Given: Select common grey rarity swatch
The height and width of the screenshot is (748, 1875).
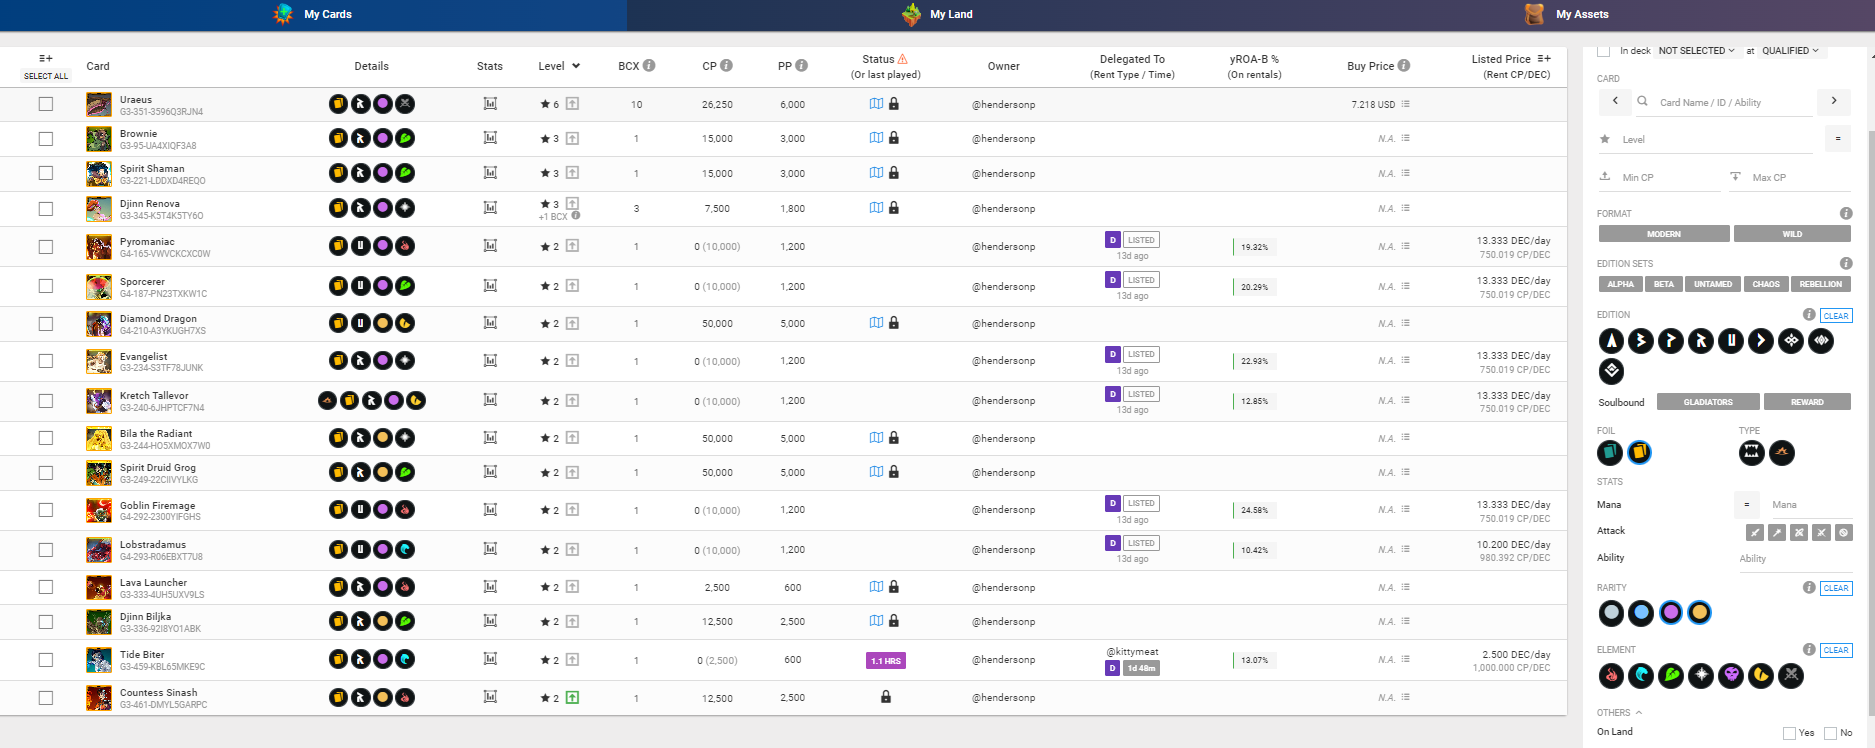Looking at the screenshot, I should (1611, 613).
